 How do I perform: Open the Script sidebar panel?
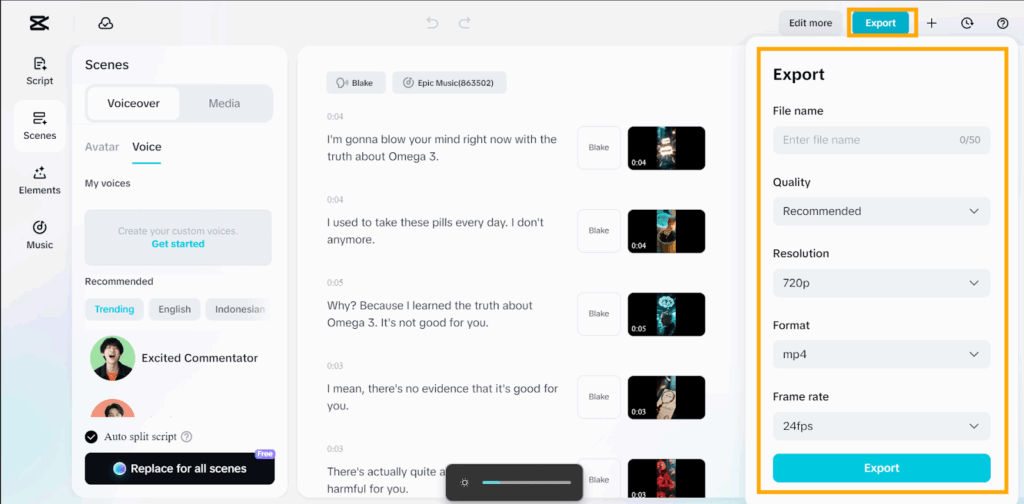point(40,71)
